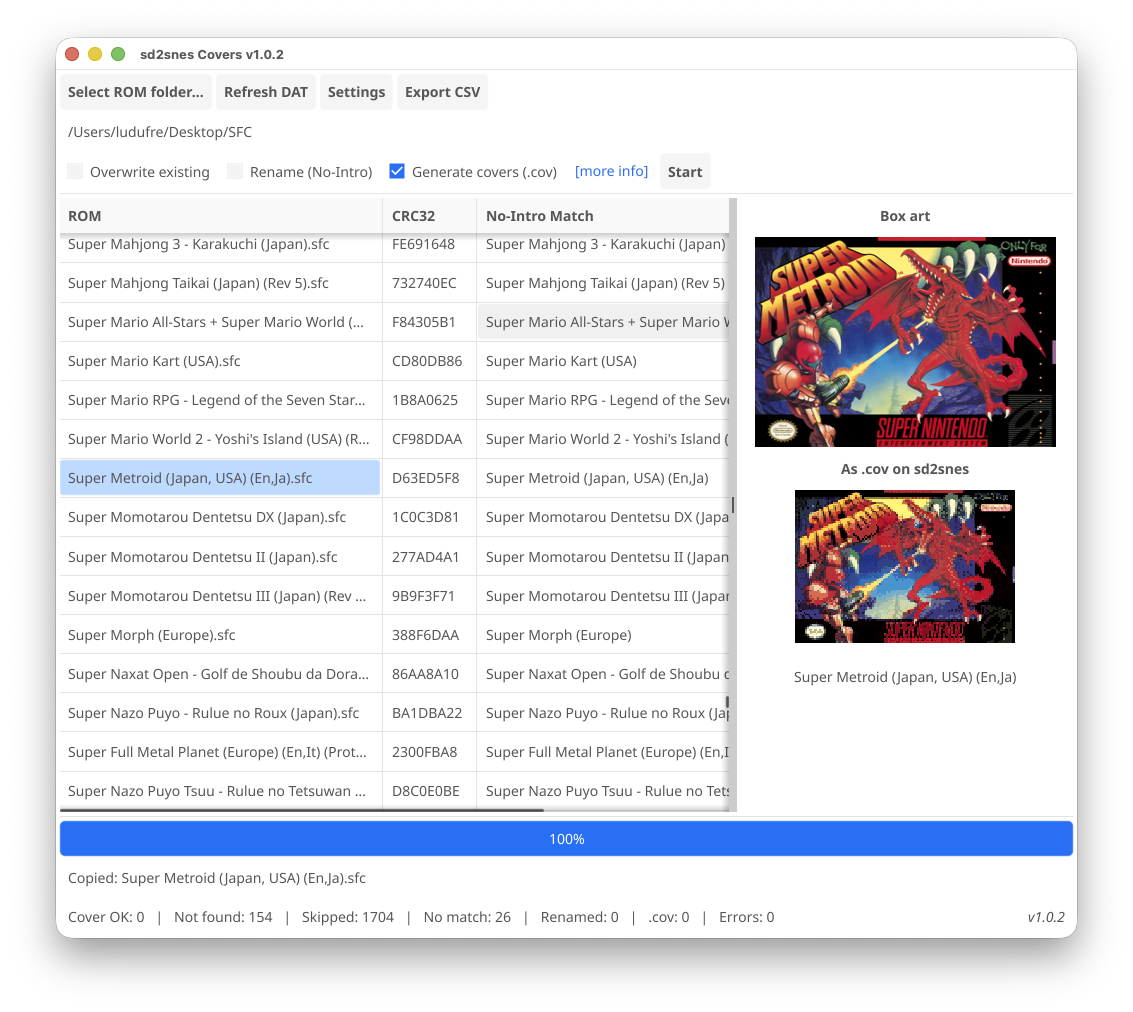1133x1012 pixels.
Task: Click the horizontal scrollbar under the table
Action: coord(302,810)
